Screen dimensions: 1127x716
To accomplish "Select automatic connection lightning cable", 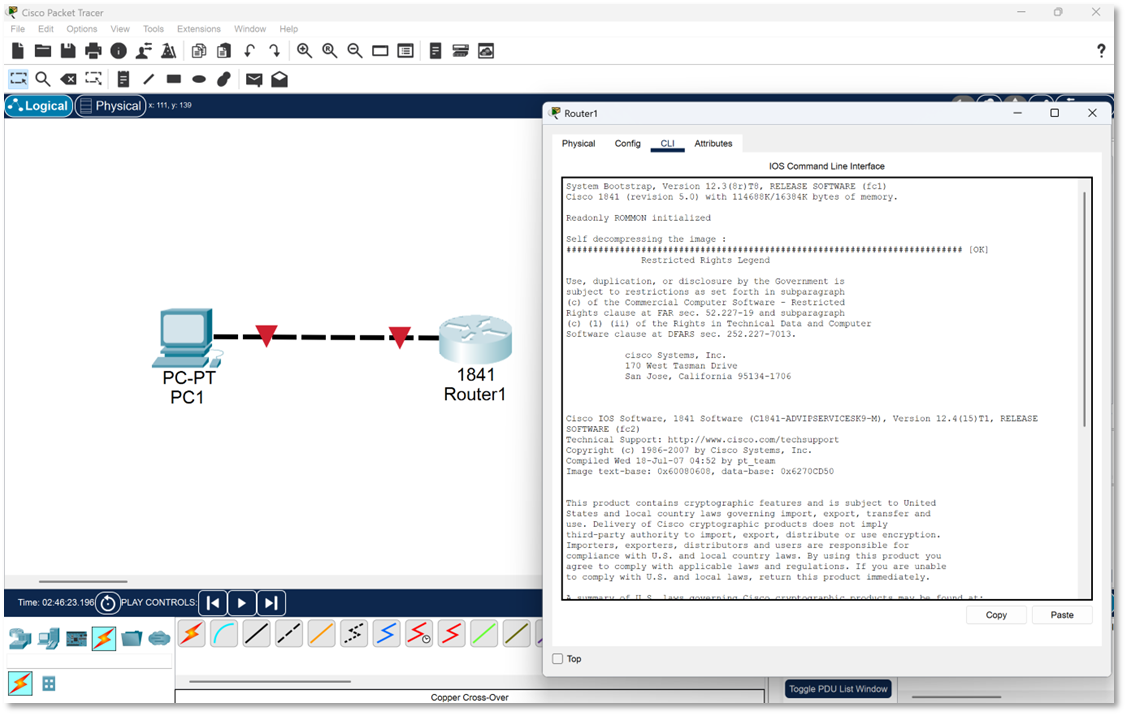I will click(192, 634).
